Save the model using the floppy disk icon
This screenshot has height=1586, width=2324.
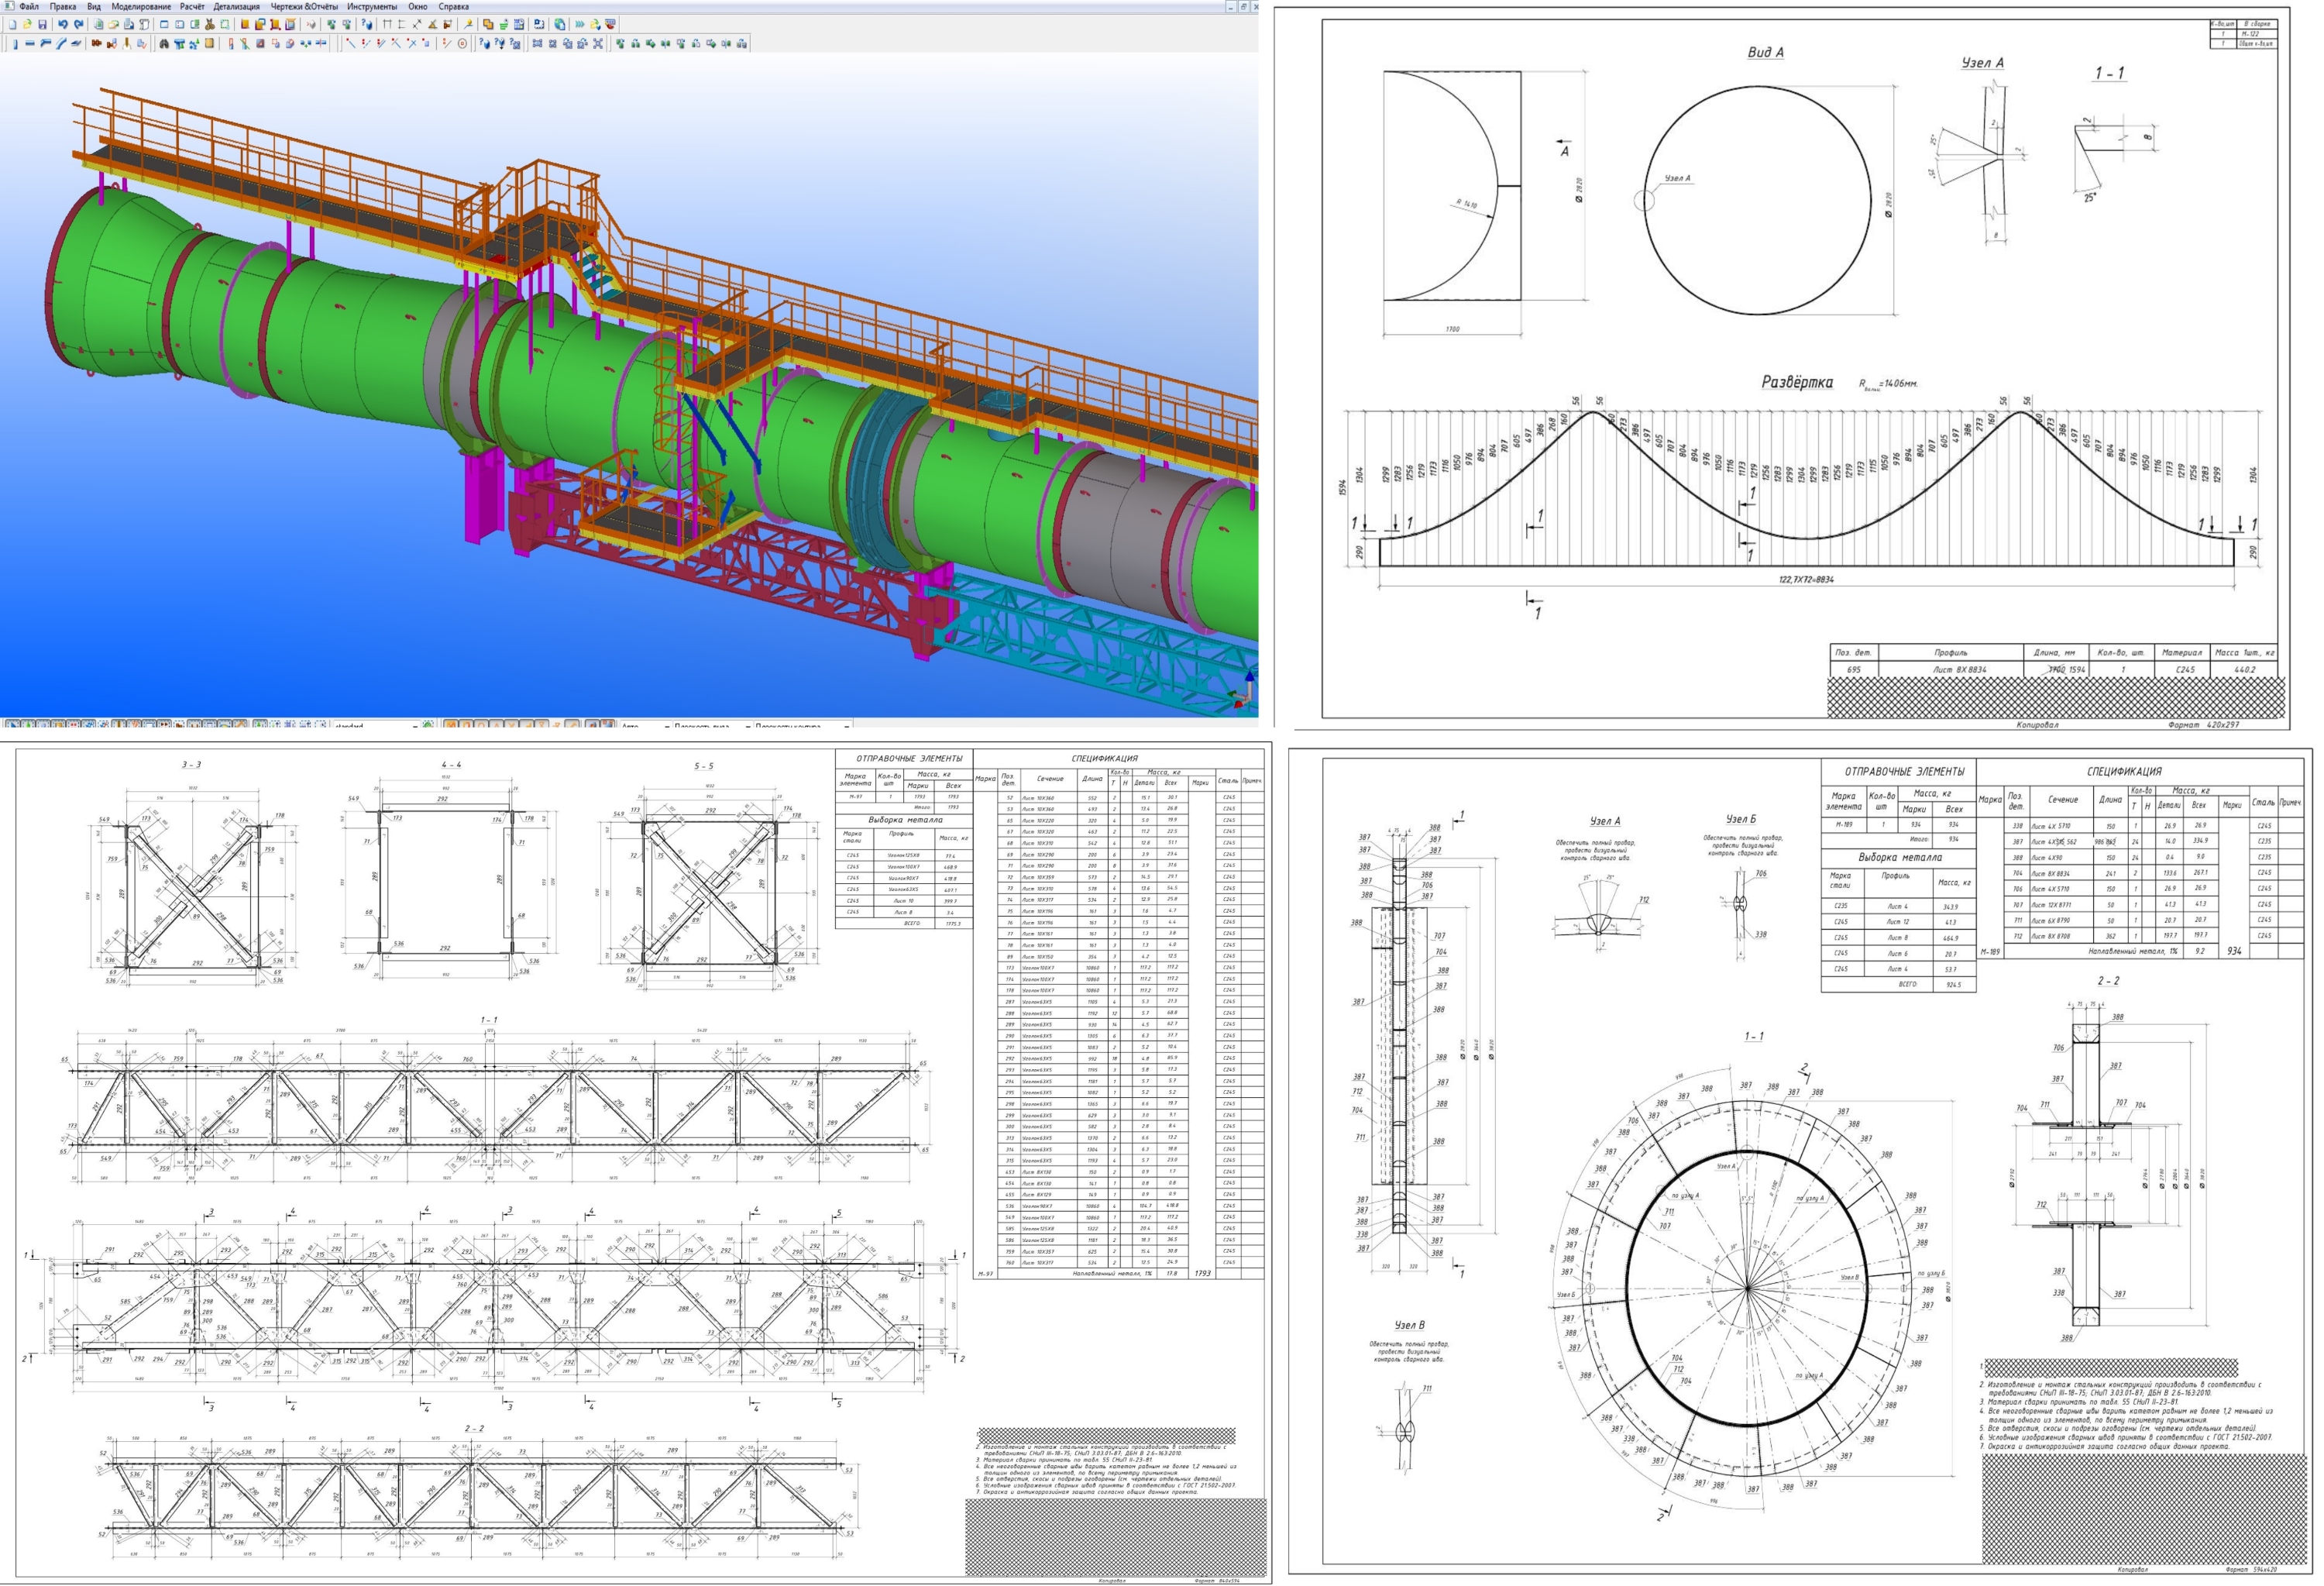click(x=42, y=24)
